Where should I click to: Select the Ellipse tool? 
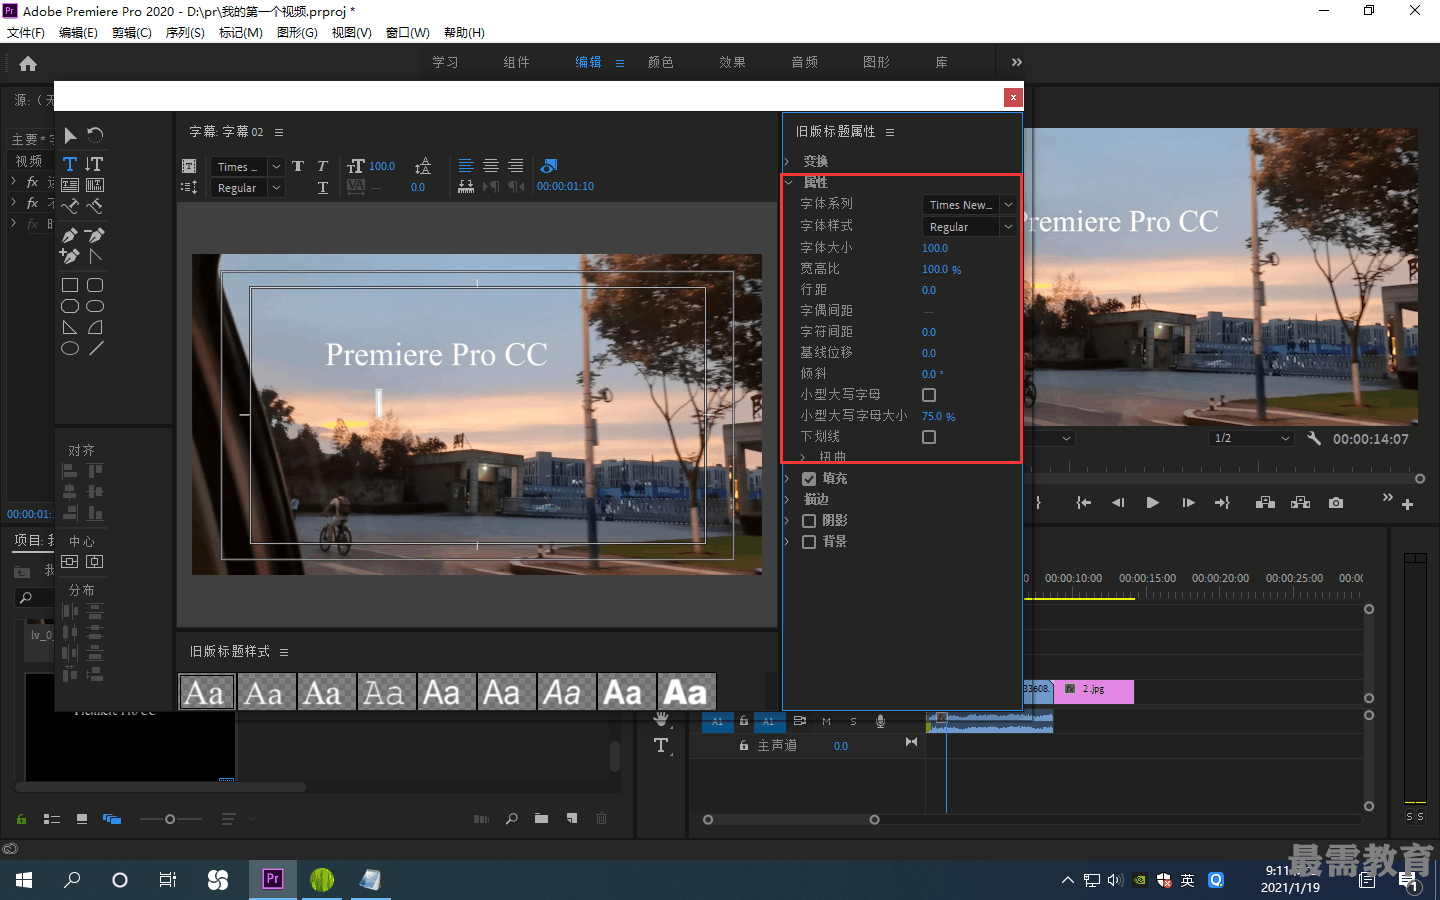(x=70, y=348)
